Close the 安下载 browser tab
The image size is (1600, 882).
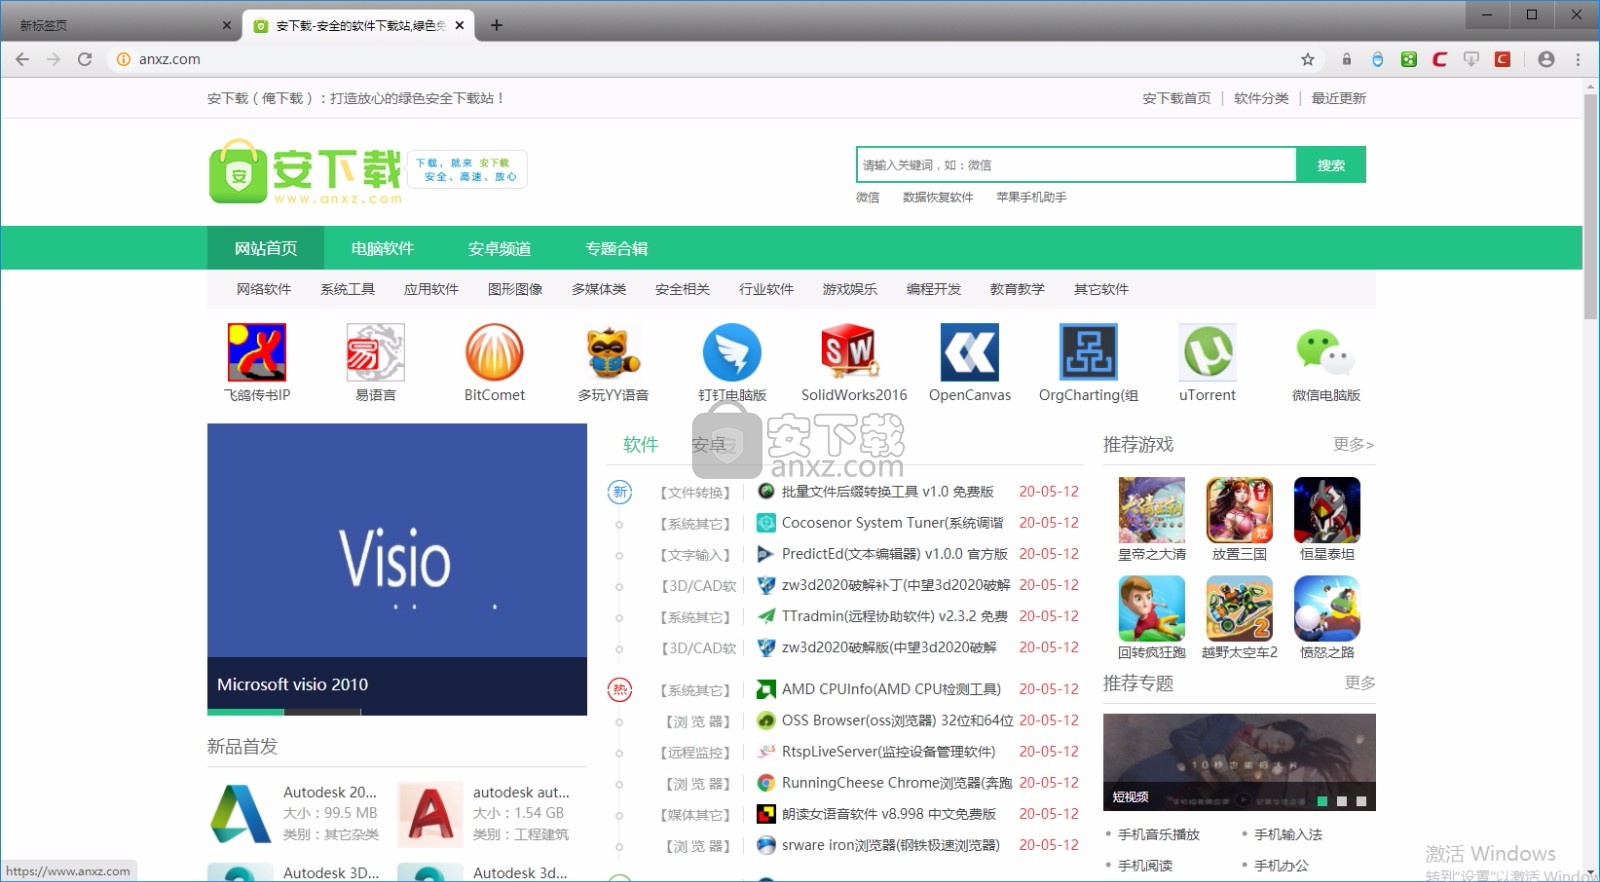click(x=459, y=25)
